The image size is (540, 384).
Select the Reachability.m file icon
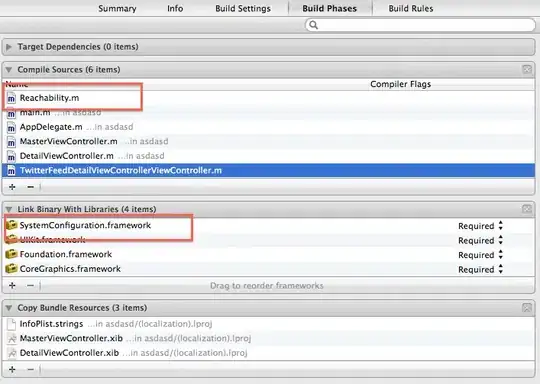pos(11,98)
